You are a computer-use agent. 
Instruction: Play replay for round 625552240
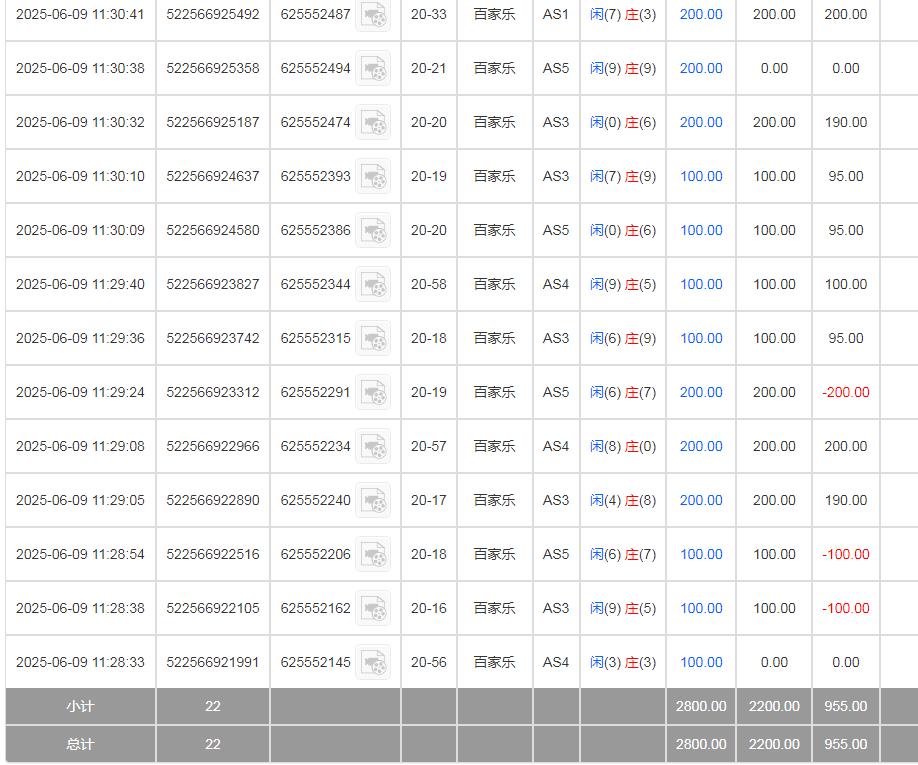click(x=374, y=501)
